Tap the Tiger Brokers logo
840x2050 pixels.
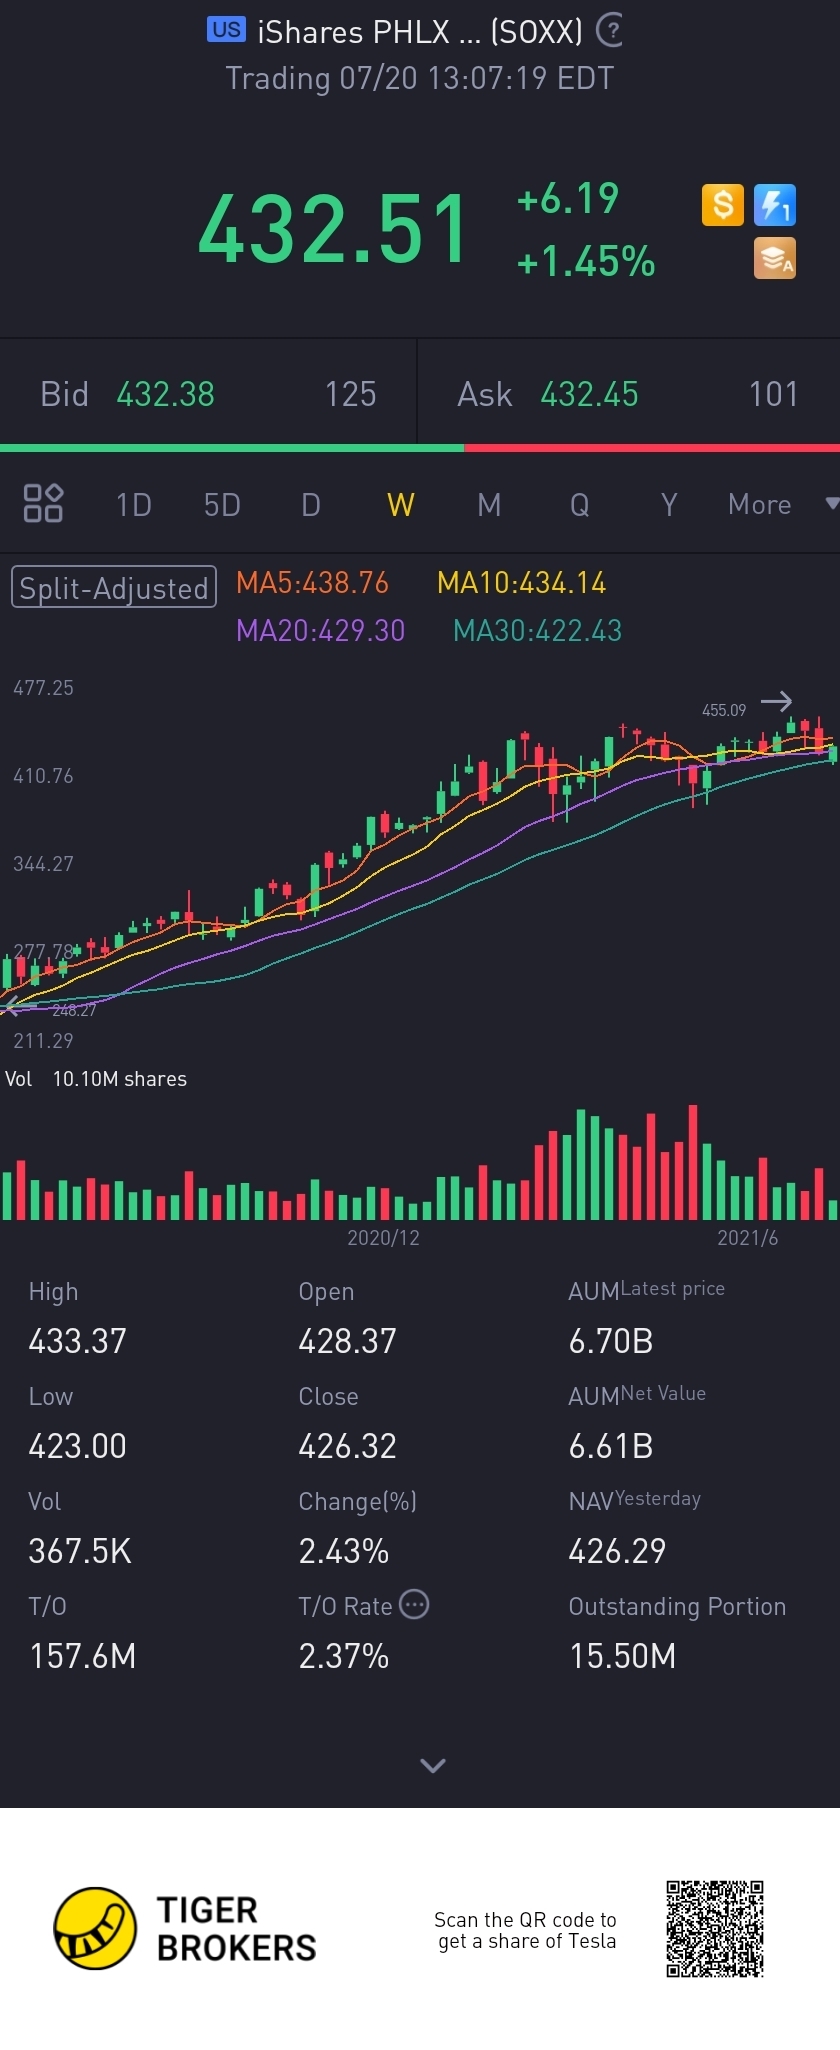tap(185, 1929)
